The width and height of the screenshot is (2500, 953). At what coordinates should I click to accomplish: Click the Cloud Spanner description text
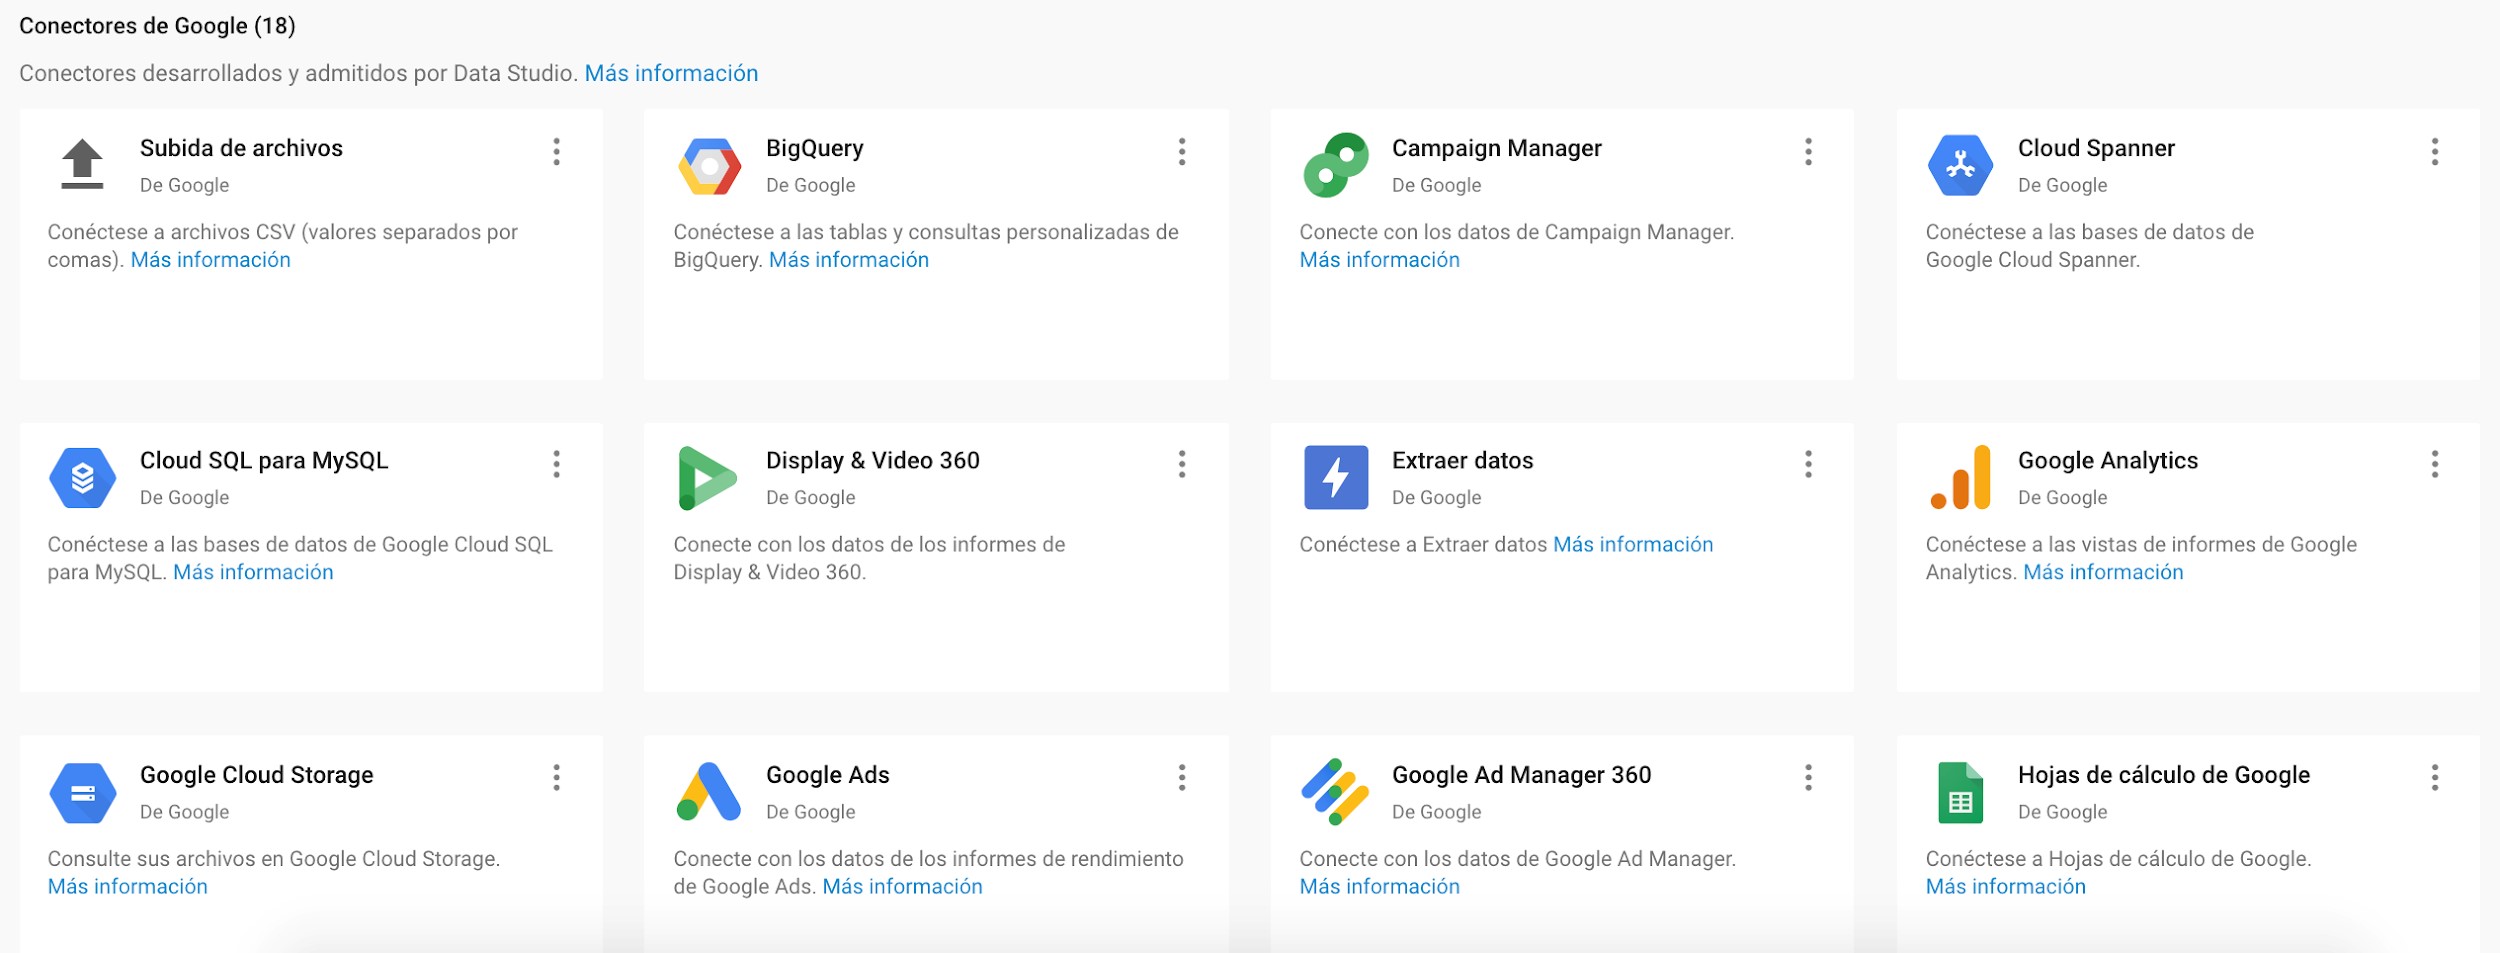click(2089, 246)
